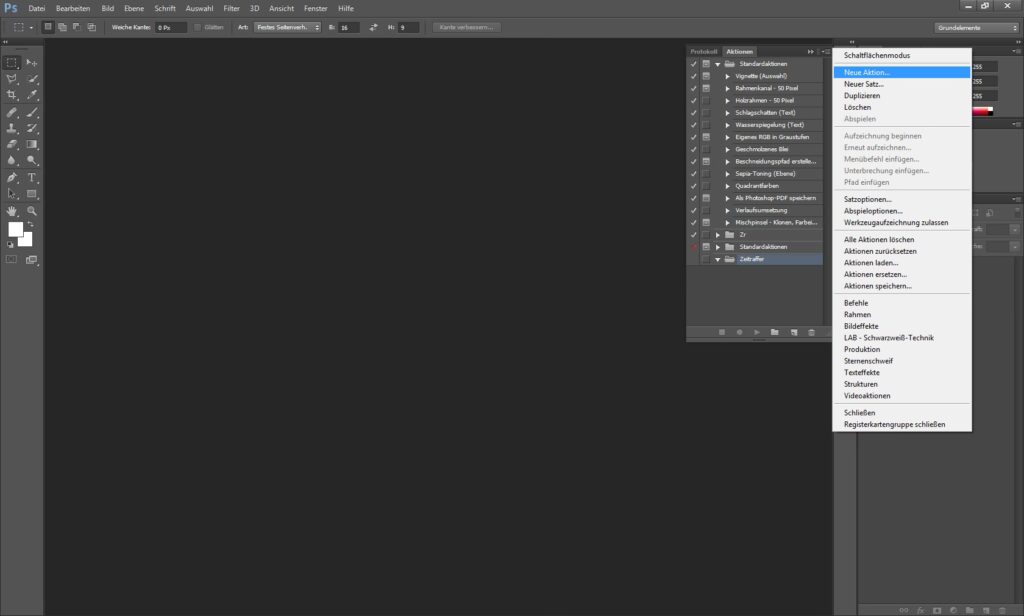Click the Weiche Kante input field
The image size is (1024, 616).
click(171, 27)
